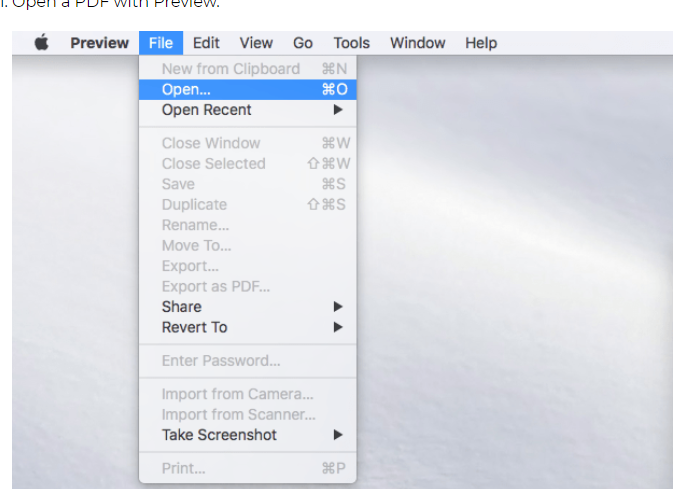Expand the Open Recent submenu
The height and width of the screenshot is (489, 686).
[248, 110]
